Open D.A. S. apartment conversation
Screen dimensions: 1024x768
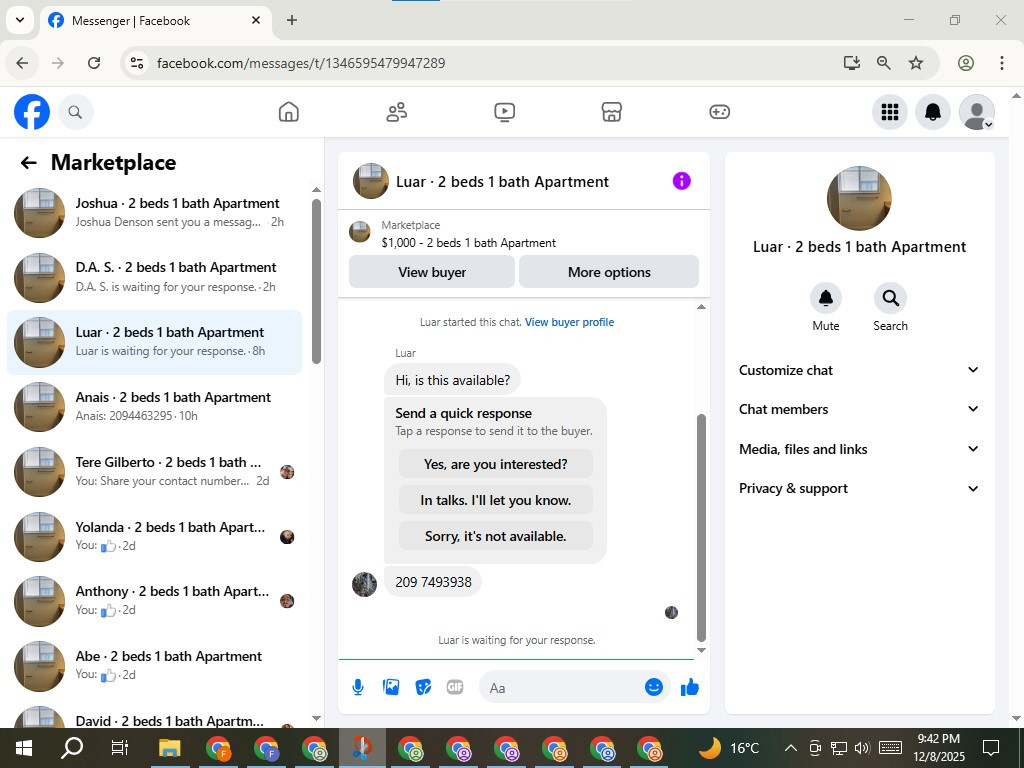pyautogui.click(x=154, y=278)
